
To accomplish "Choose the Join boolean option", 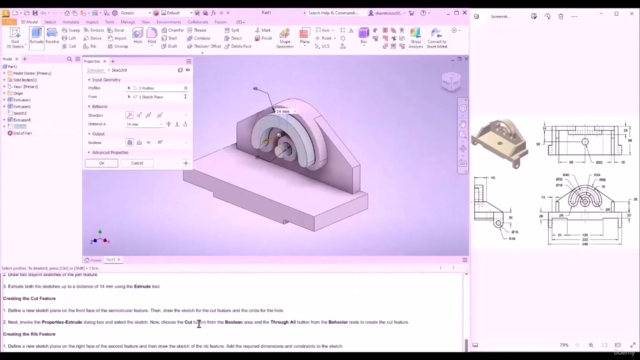I will 129,142.
